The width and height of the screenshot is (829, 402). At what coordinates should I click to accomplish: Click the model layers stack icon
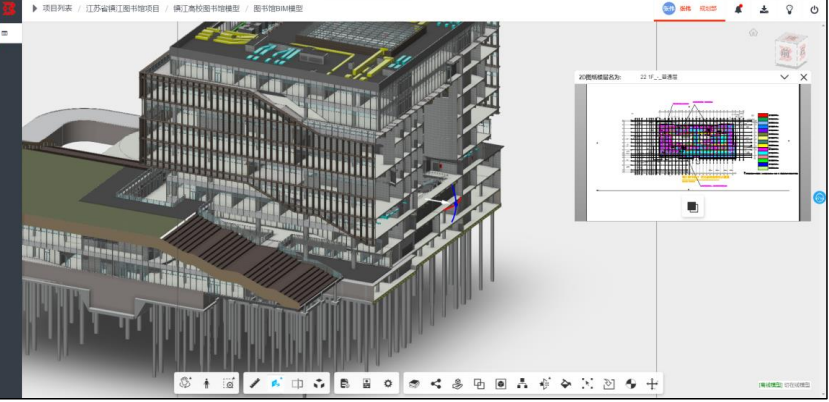(x=414, y=384)
